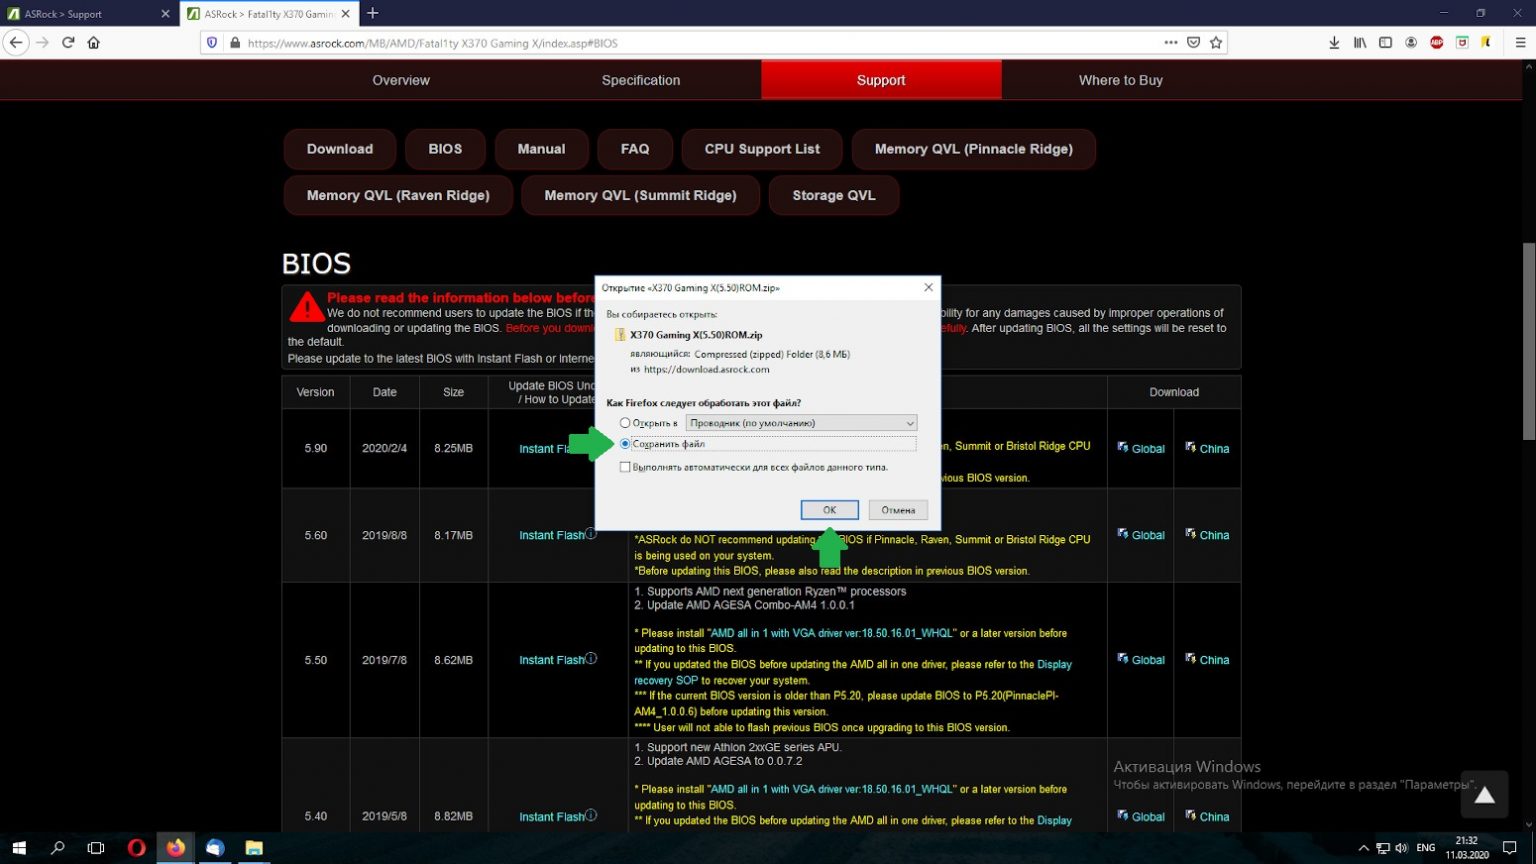
Task: Open the FAQ section button
Action: tap(635, 149)
